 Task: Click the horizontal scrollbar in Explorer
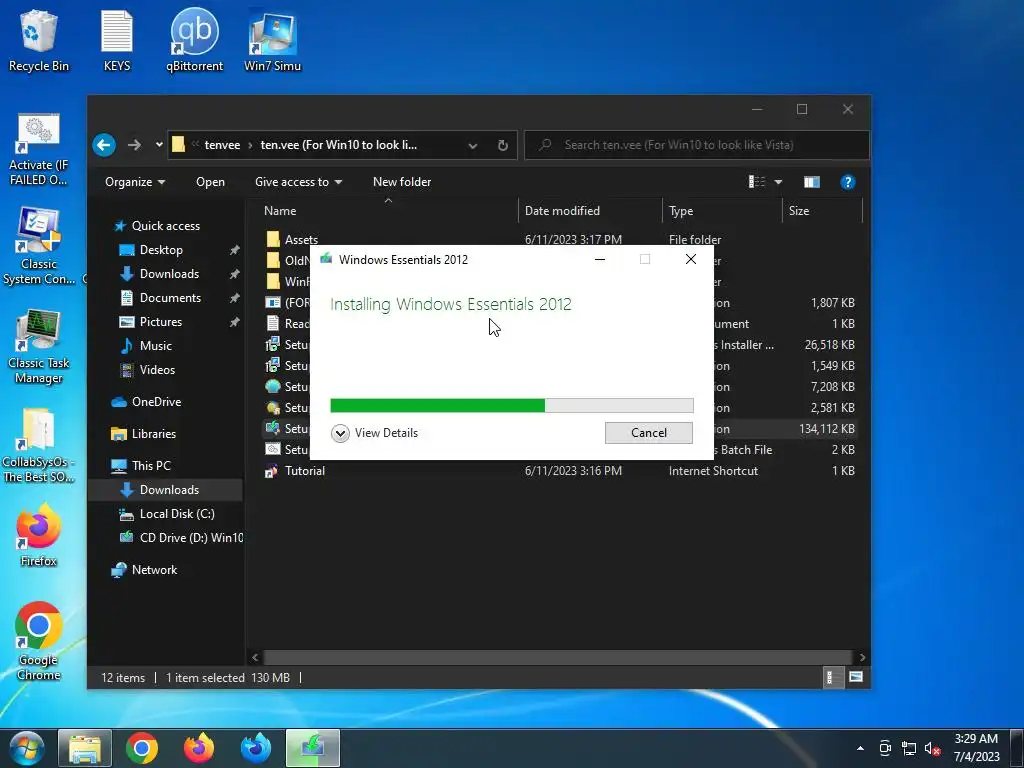[x=558, y=657]
